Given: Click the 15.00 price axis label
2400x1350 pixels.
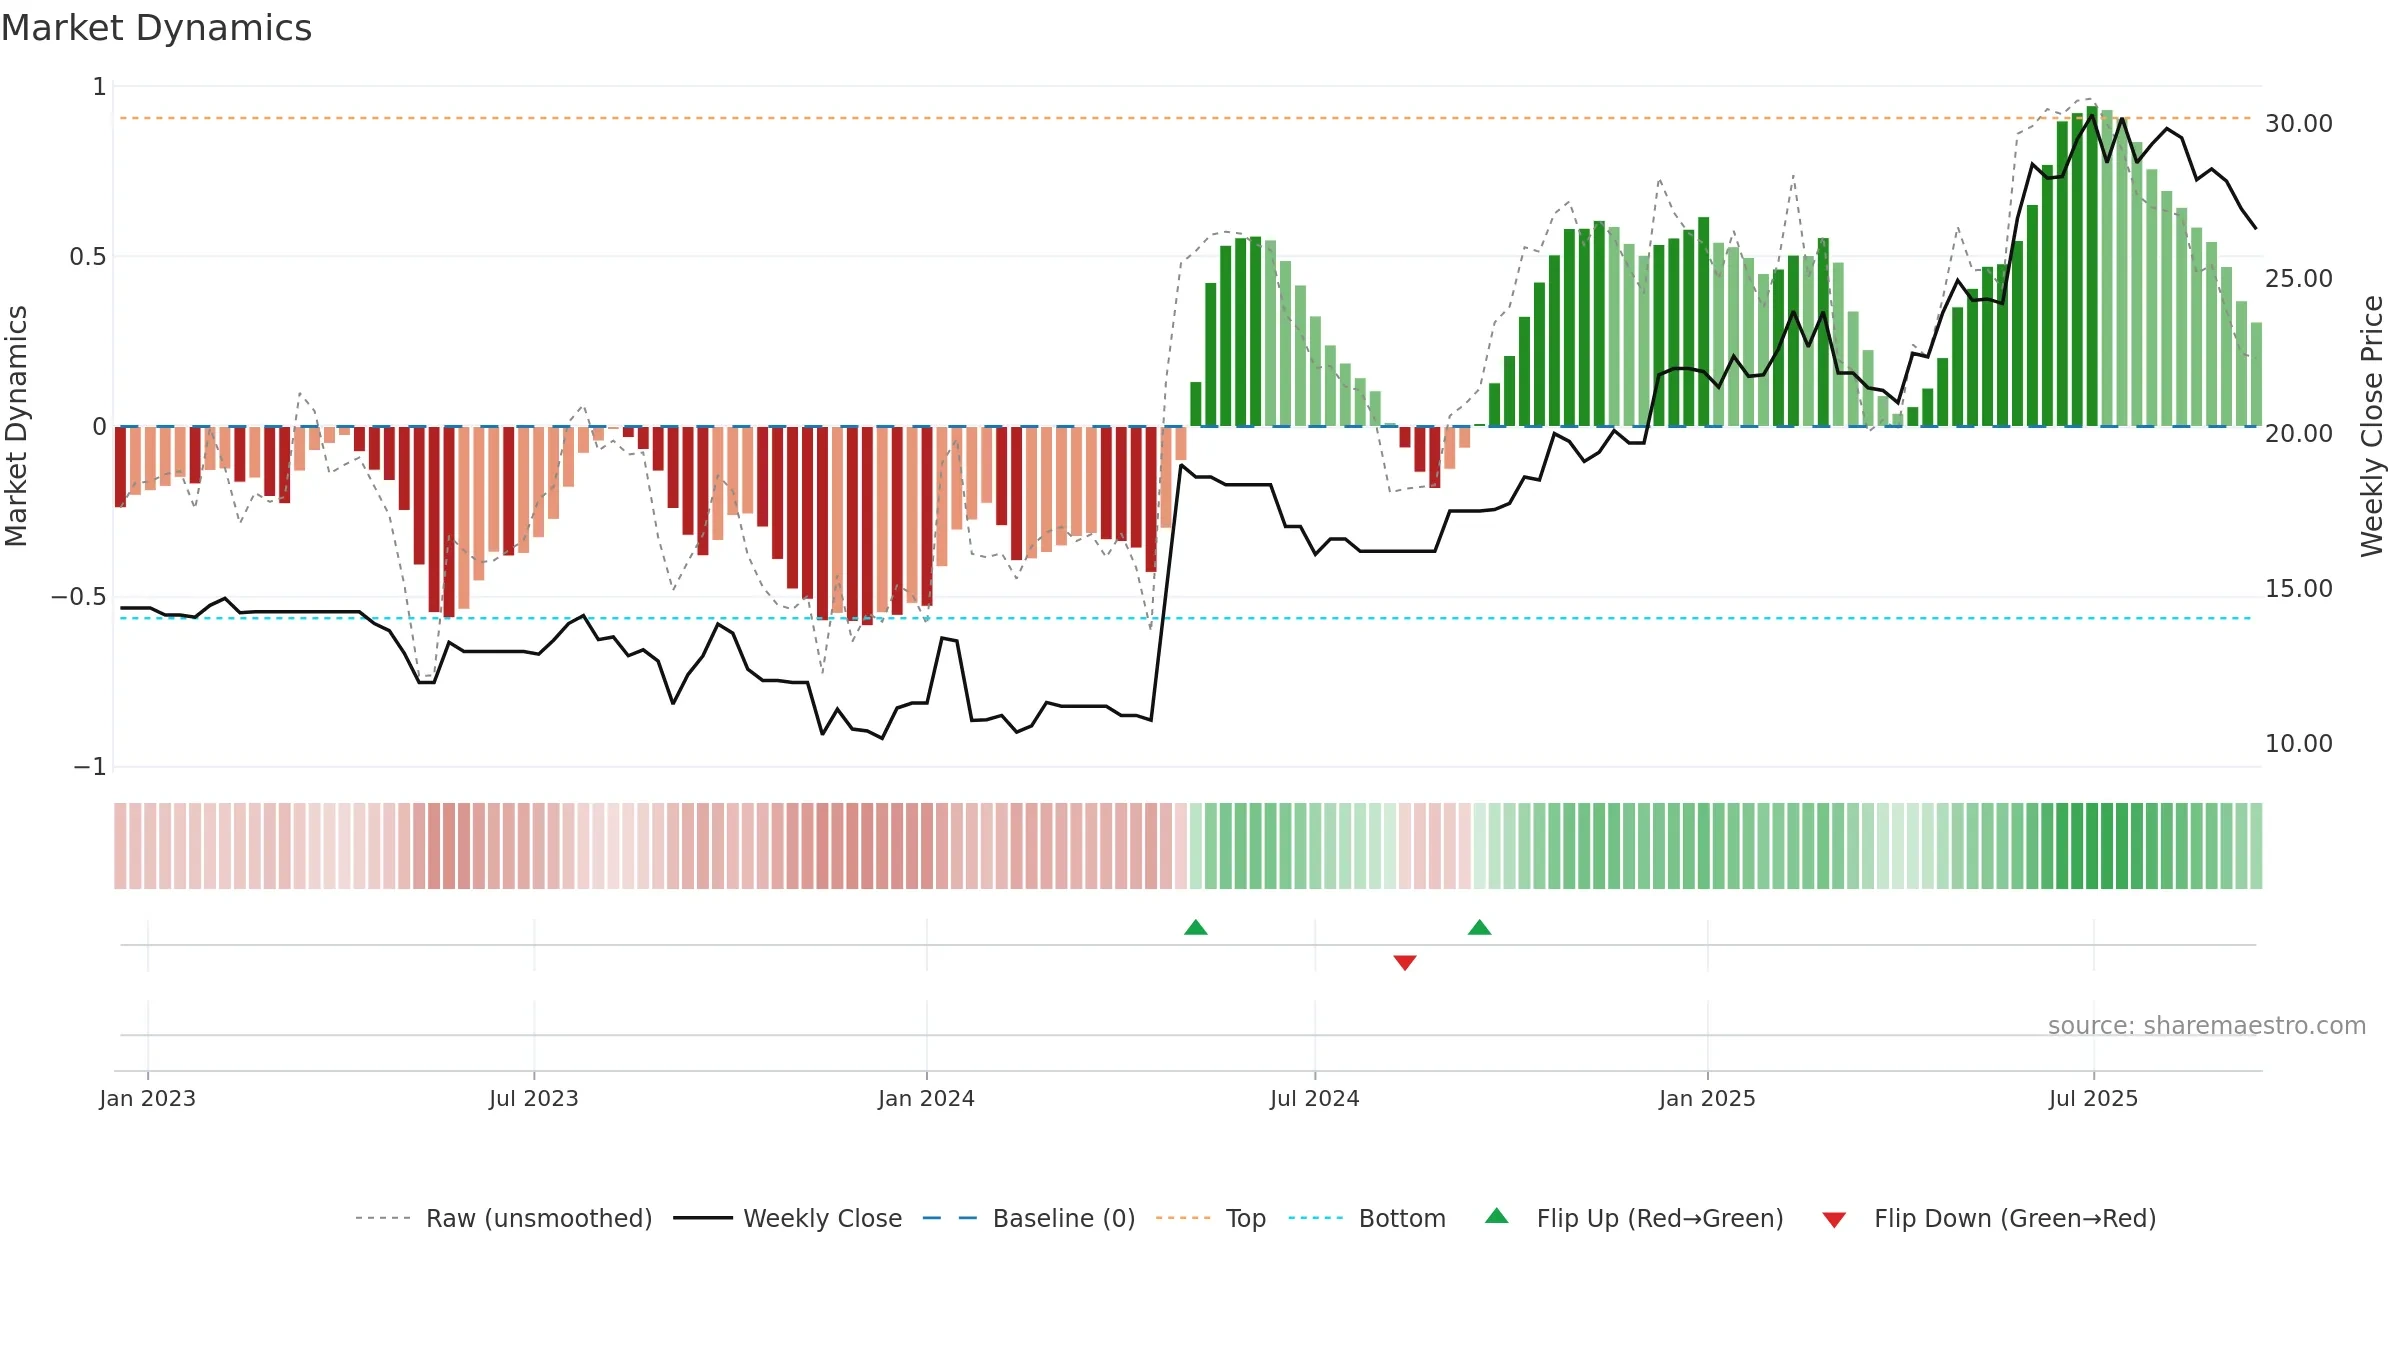Looking at the screenshot, I should (2299, 588).
